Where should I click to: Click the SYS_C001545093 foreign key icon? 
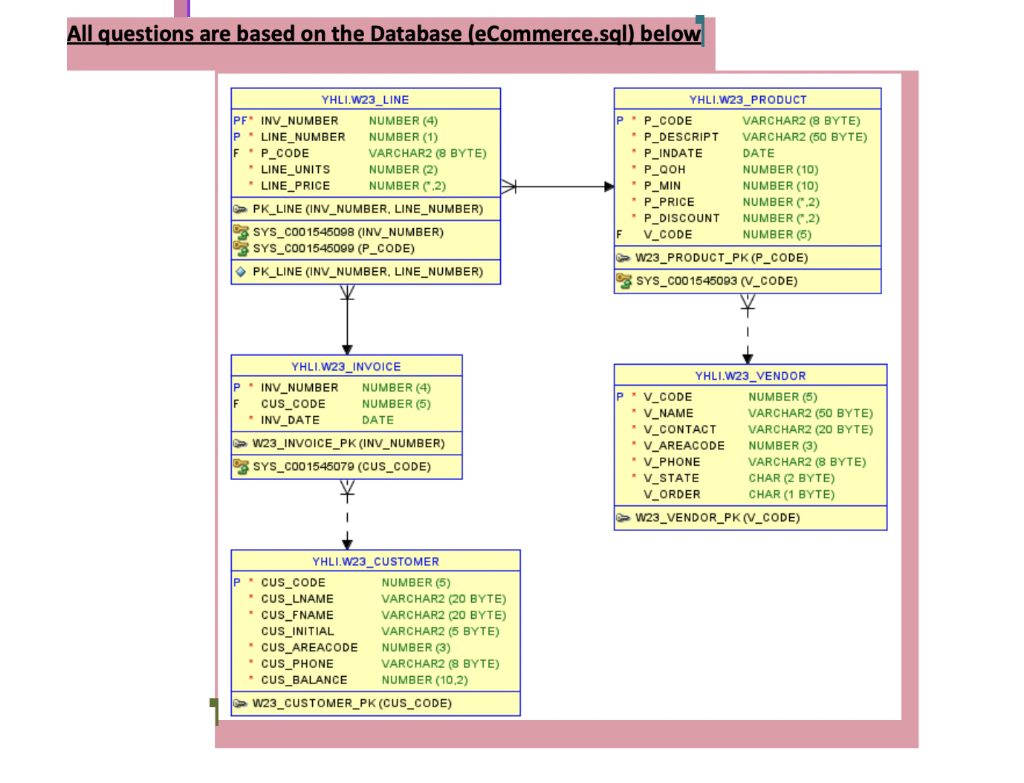pyautogui.click(x=622, y=281)
